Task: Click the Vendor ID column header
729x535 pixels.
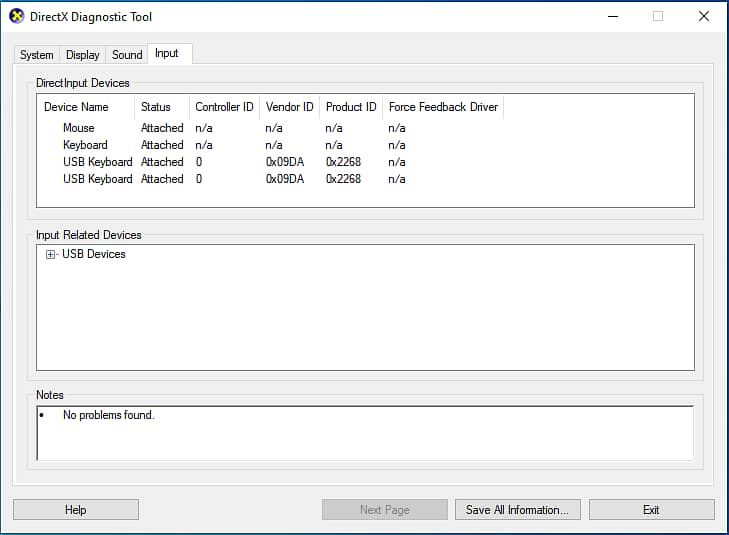Action: pos(290,107)
